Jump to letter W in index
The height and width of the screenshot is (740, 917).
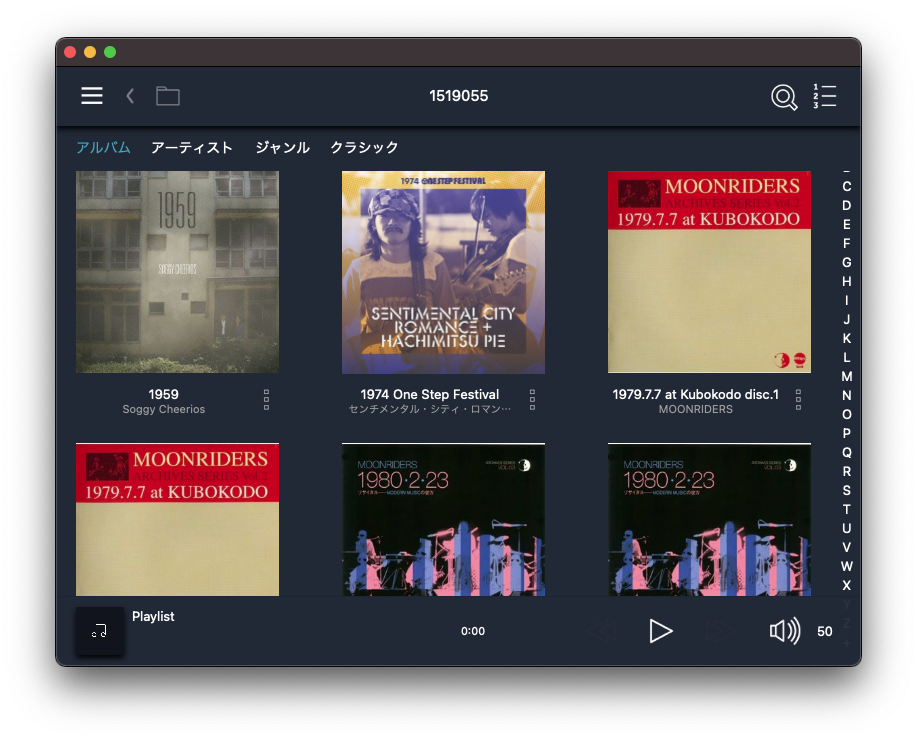click(846, 567)
